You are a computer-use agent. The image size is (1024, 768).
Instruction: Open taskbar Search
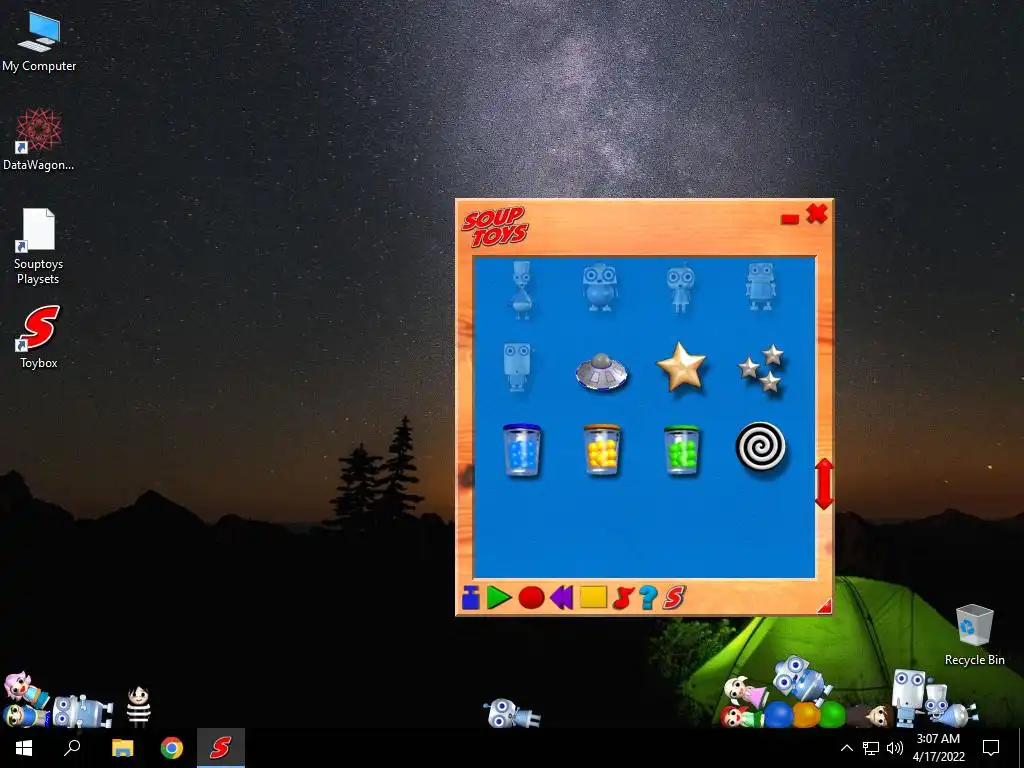coord(72,748)
